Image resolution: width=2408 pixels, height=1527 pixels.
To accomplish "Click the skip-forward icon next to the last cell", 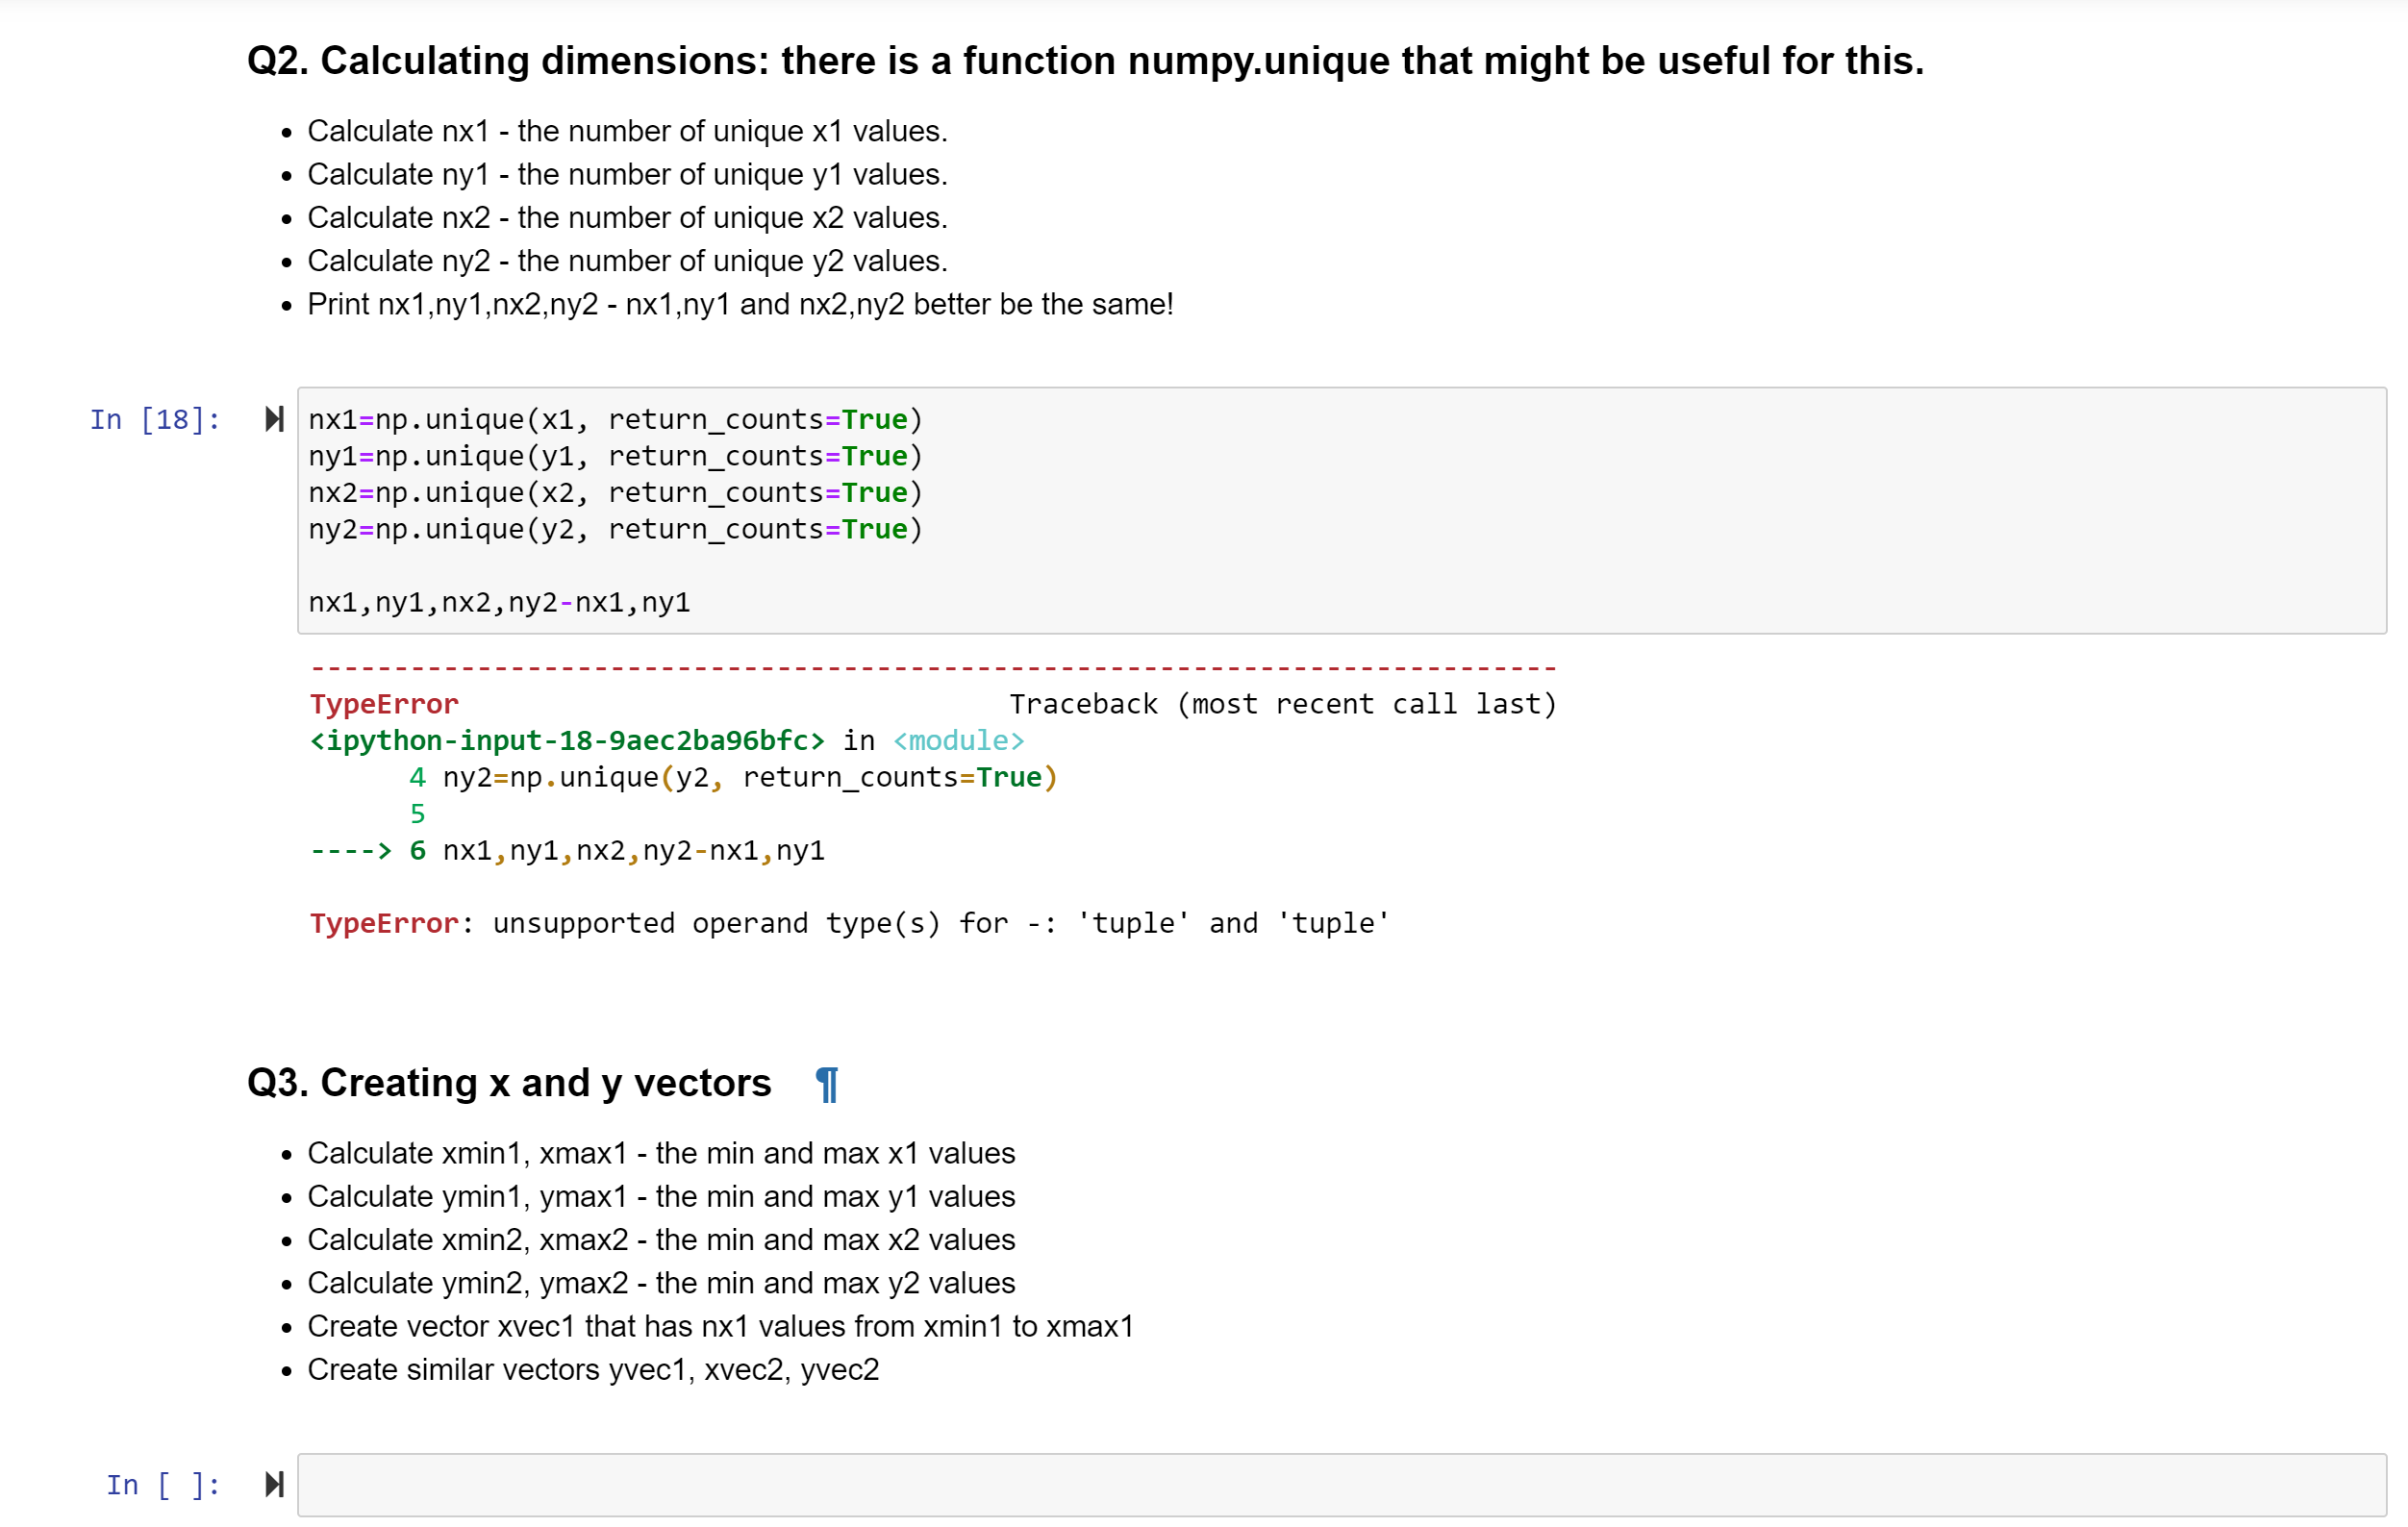I will [273, 1485].
